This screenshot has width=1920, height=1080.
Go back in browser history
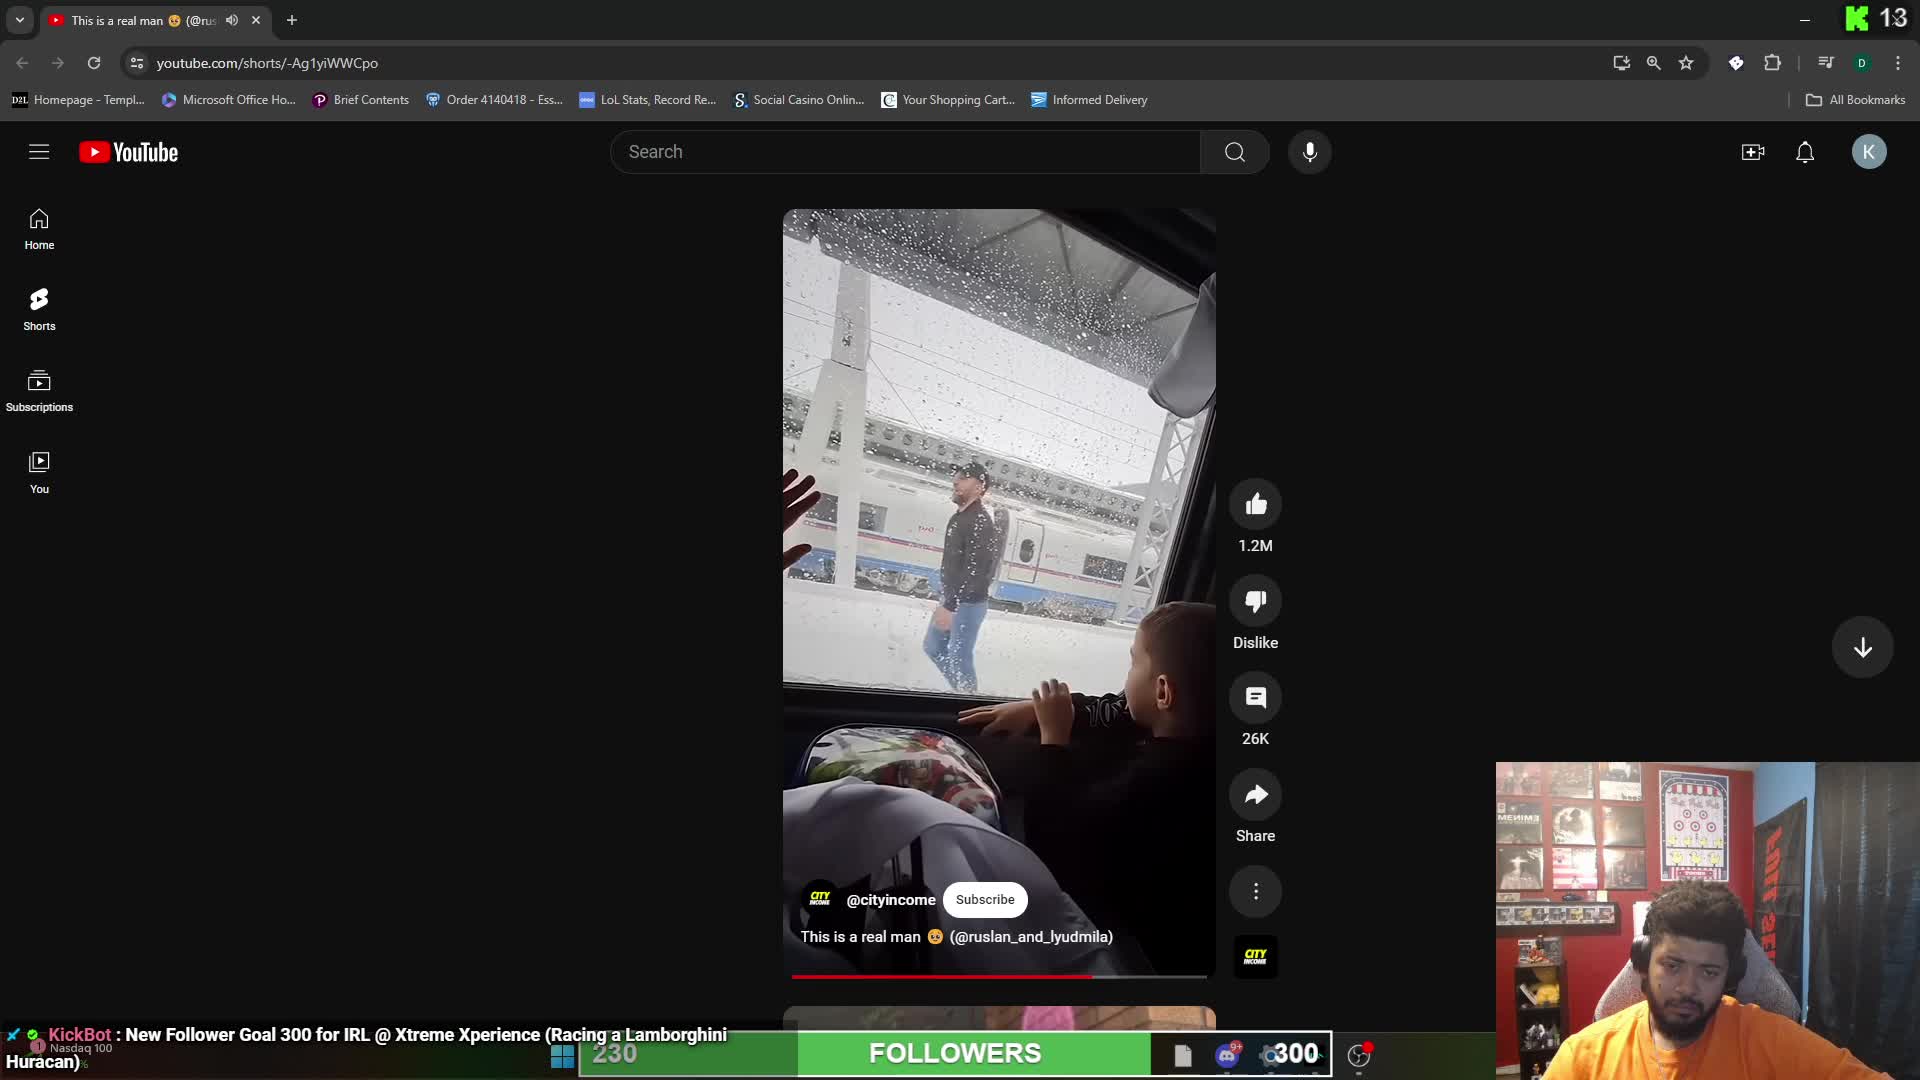point(22,63)
